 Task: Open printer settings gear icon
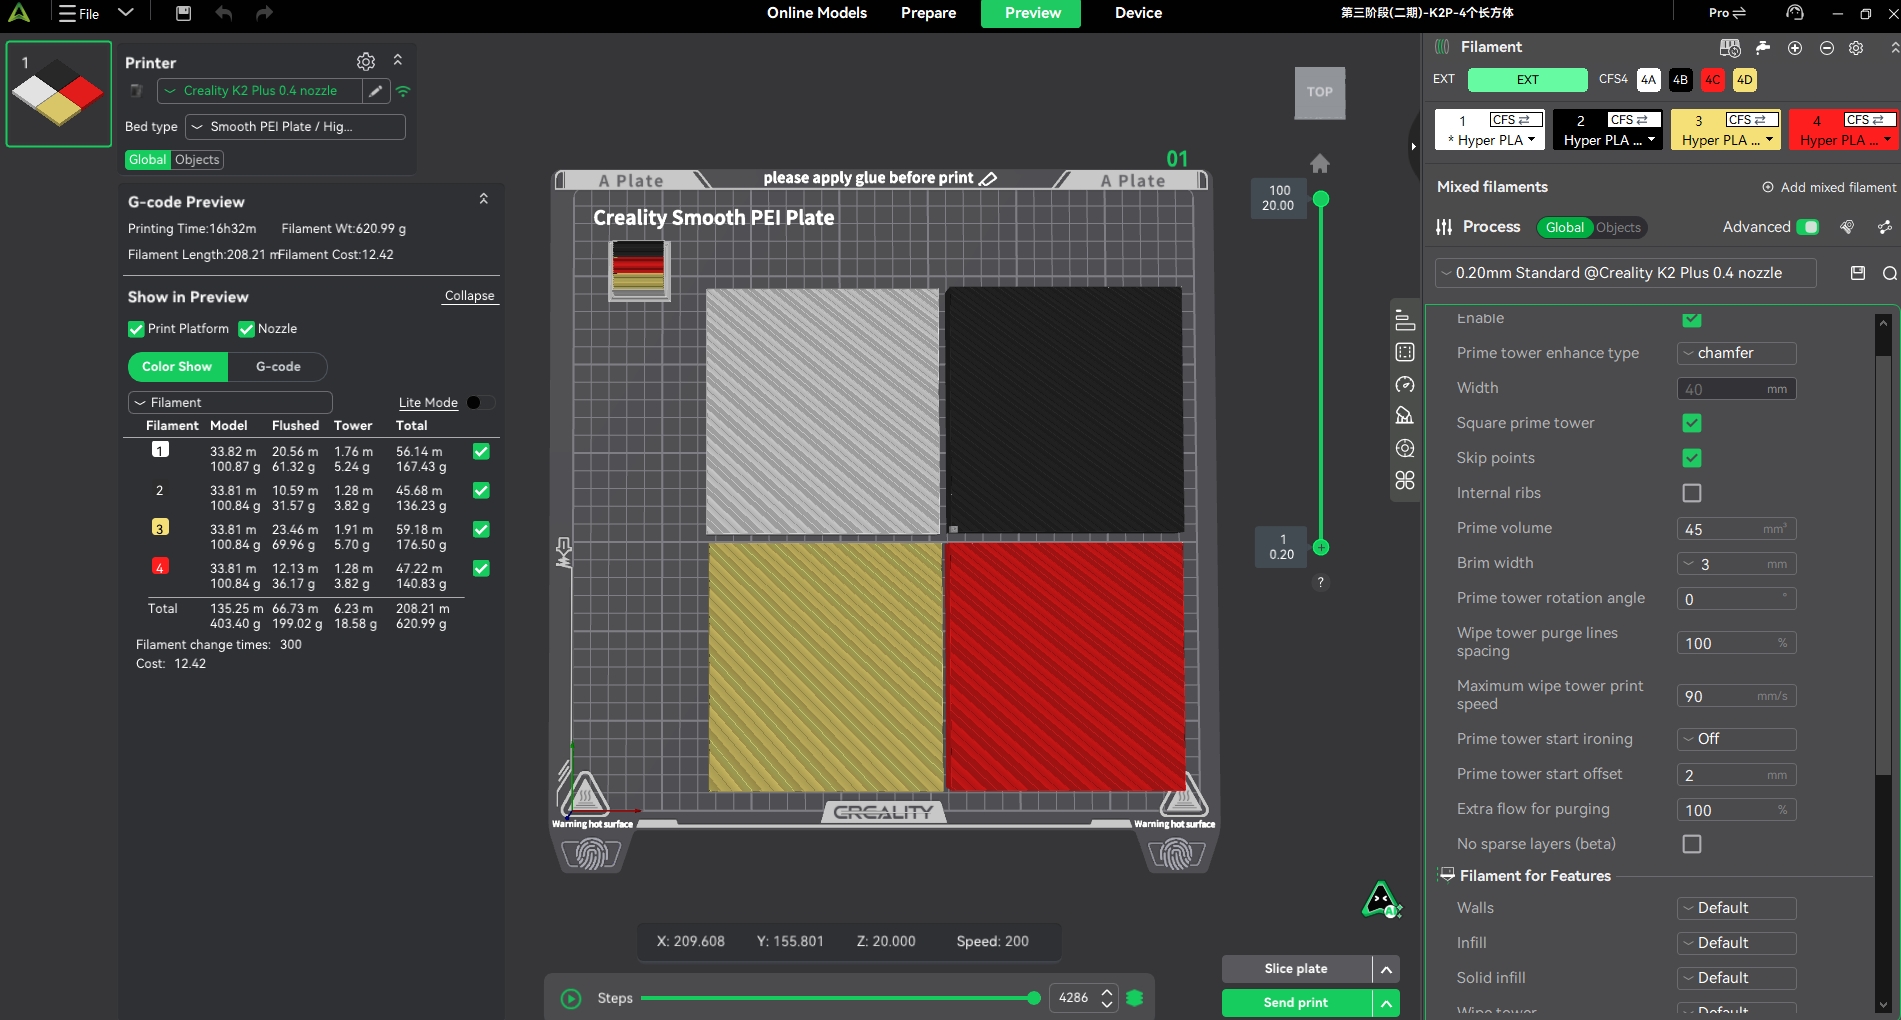pos(366,62)
